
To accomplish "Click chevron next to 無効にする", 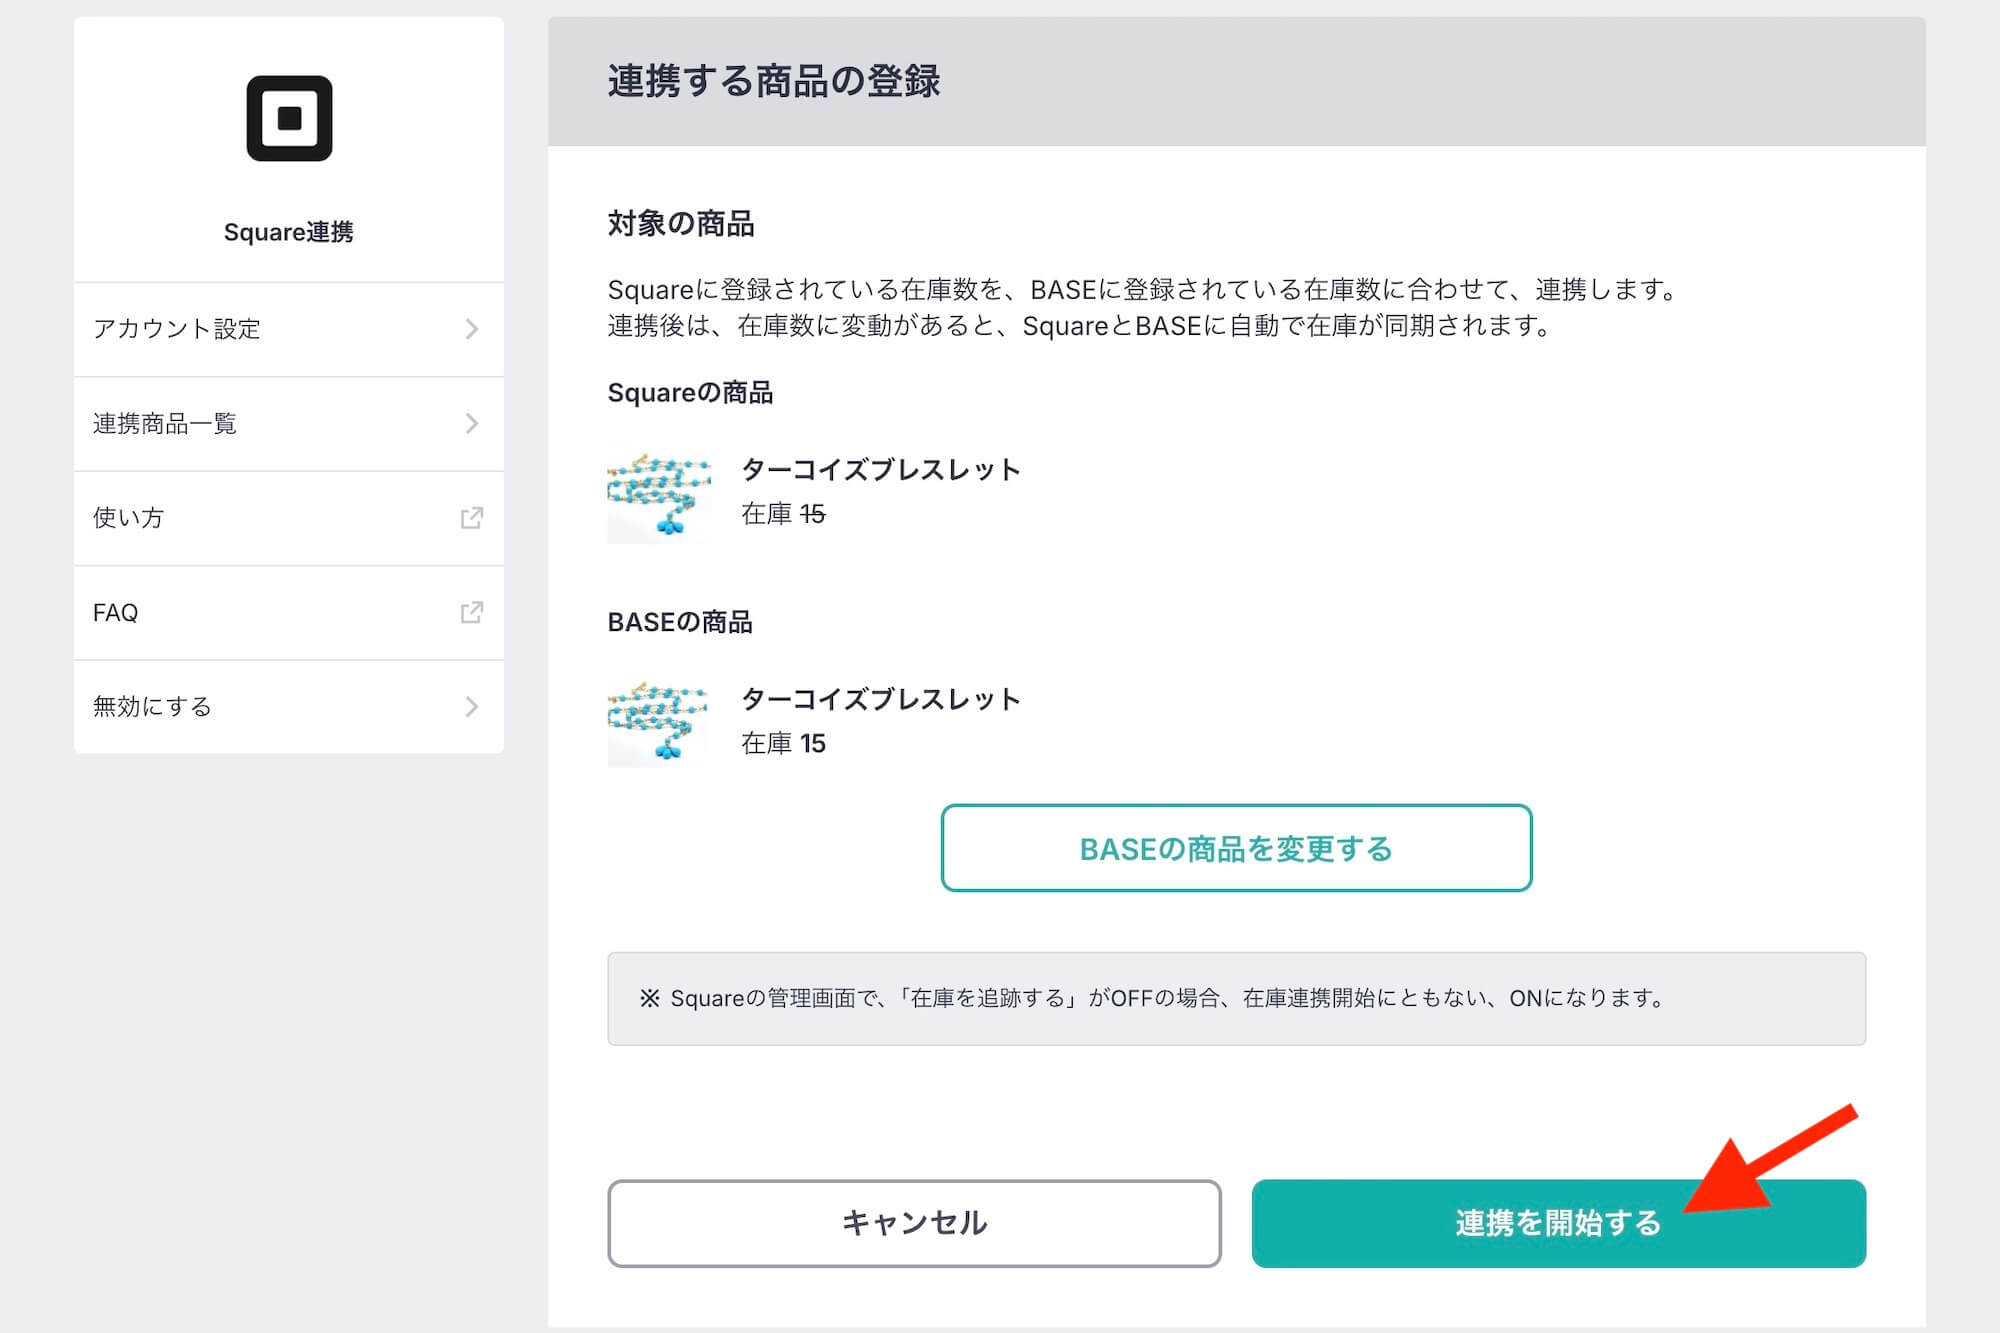I will click(x=472, y=707).
